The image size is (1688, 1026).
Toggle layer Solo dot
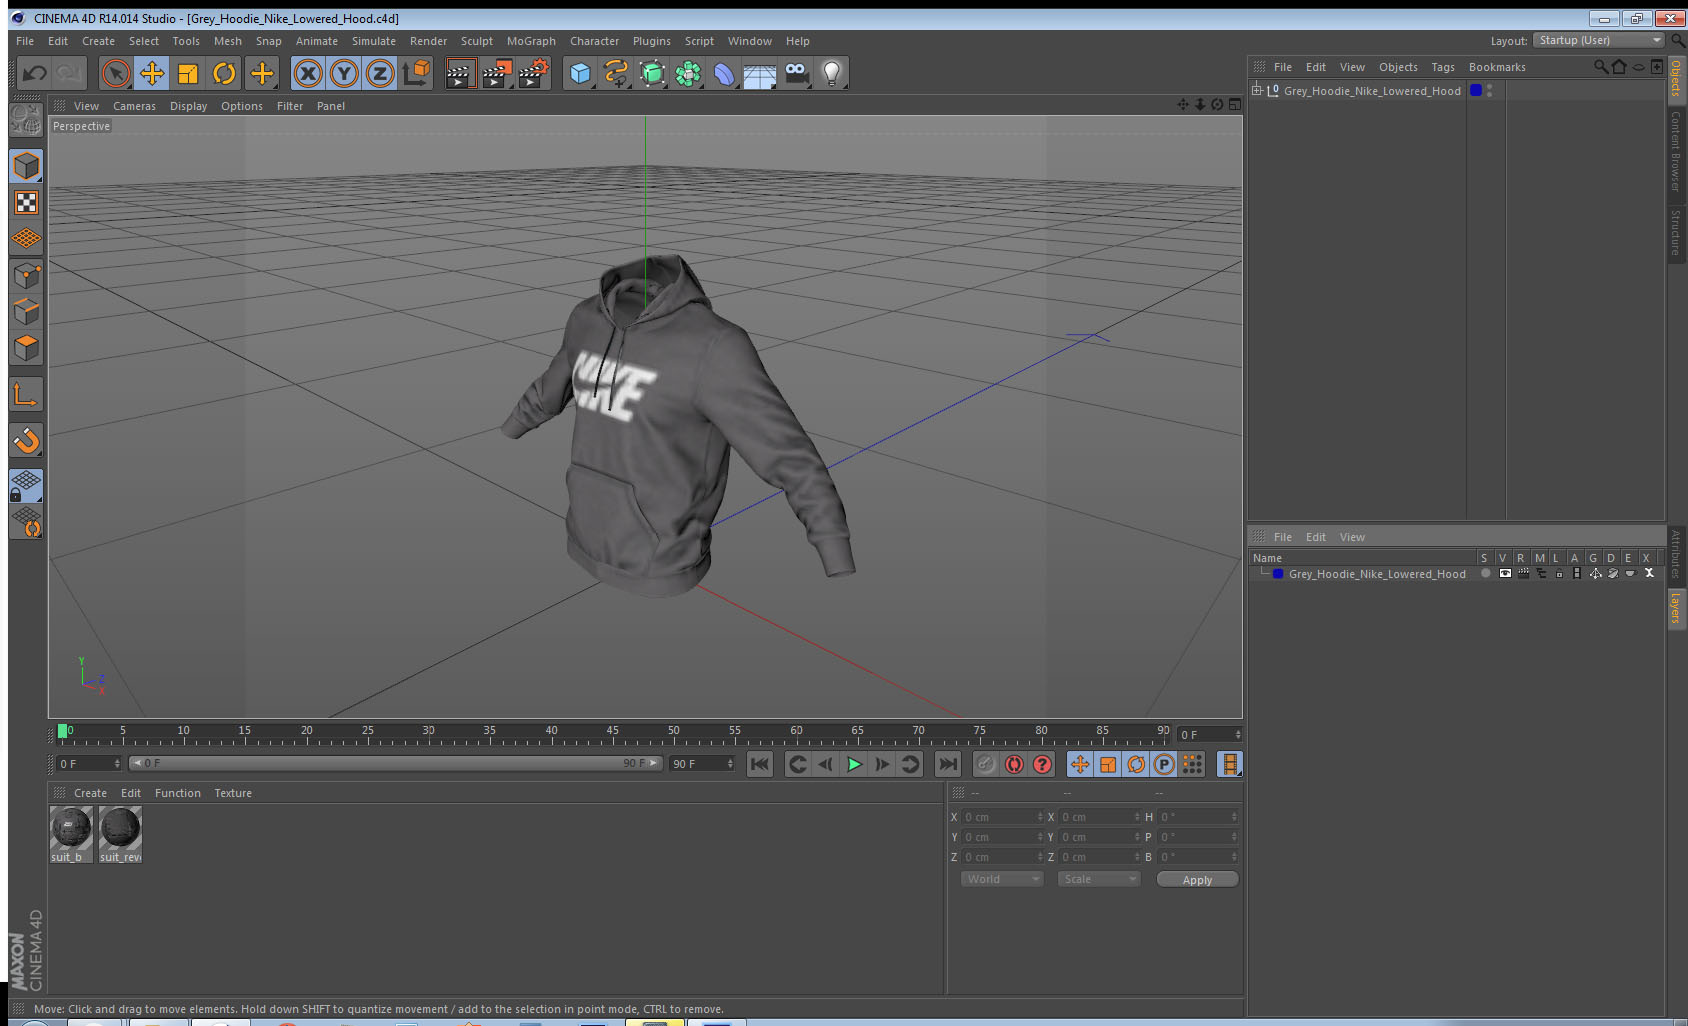(1485, 574)
